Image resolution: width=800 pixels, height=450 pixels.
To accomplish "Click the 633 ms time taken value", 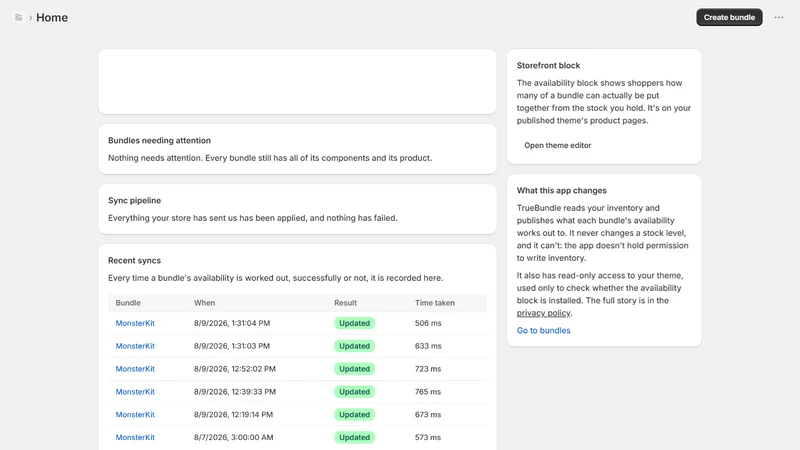I will [428, 346].
